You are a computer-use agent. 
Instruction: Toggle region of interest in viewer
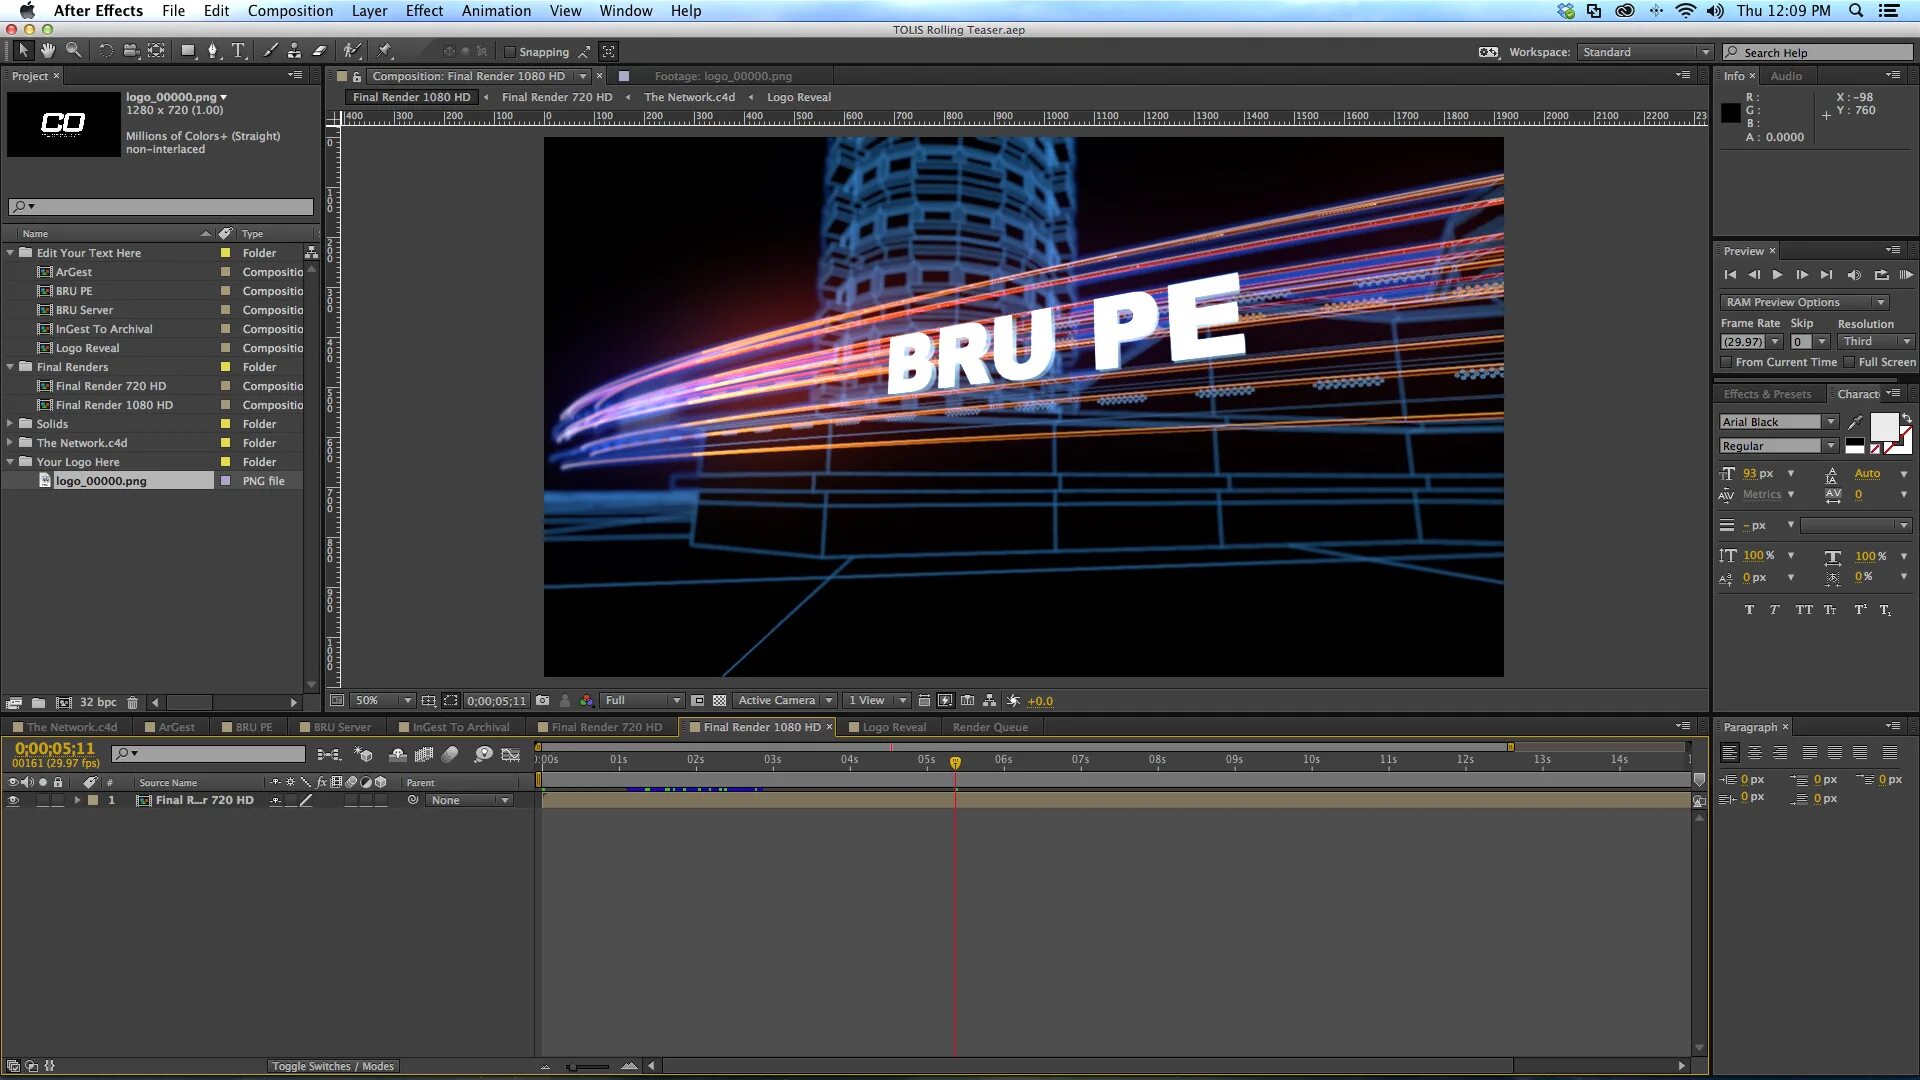click(x=451, y=701)
